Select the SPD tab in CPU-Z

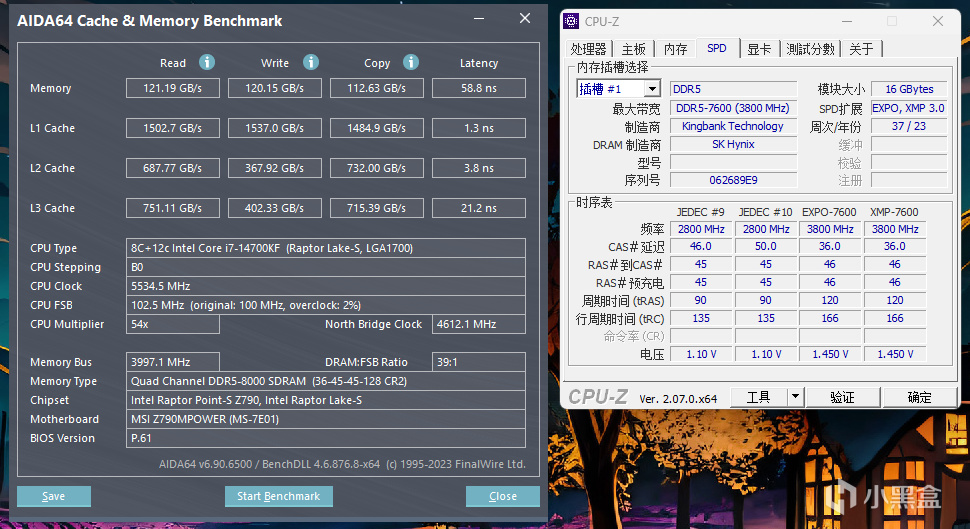coord(717,48)
